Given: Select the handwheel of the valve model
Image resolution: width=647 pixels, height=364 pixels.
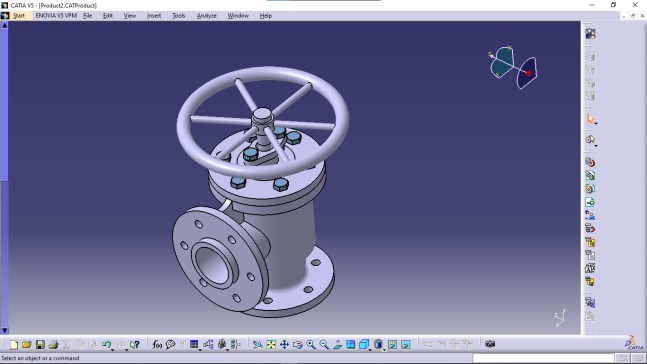Looking at the screenshot, I should (x=263, y=123).
